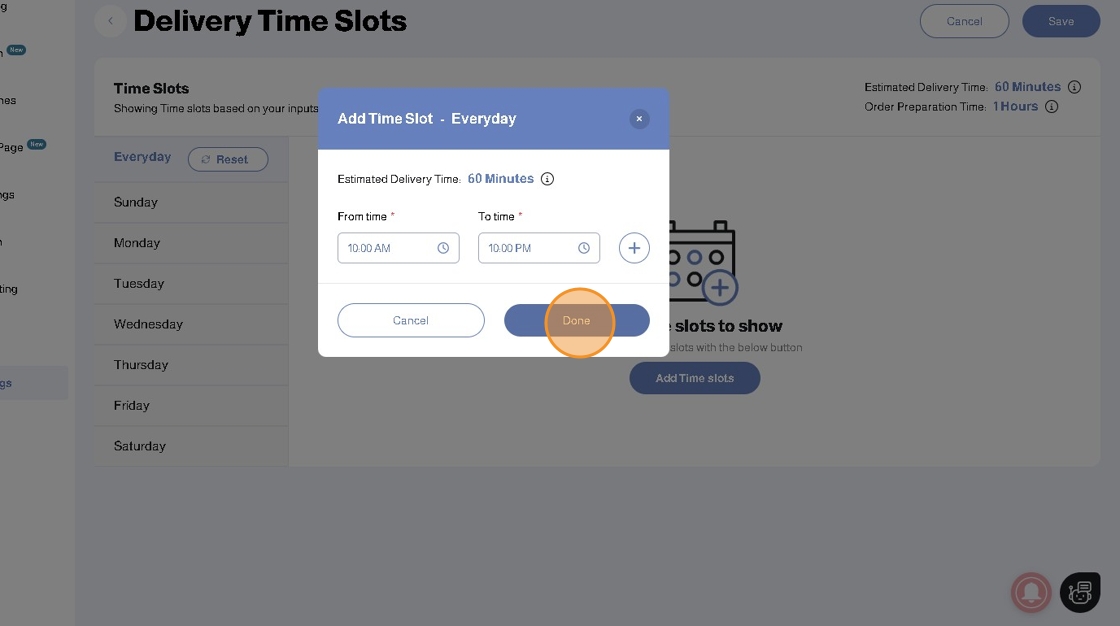
Task: Click the To time input field
Action: click(528, 248)
